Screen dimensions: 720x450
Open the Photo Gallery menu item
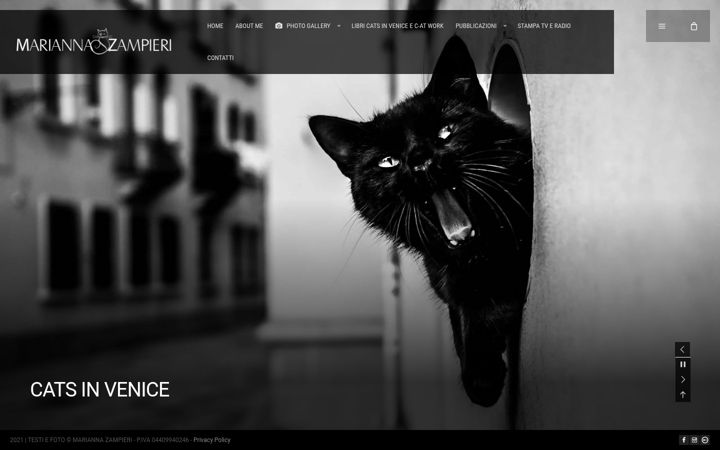(303, 26)
